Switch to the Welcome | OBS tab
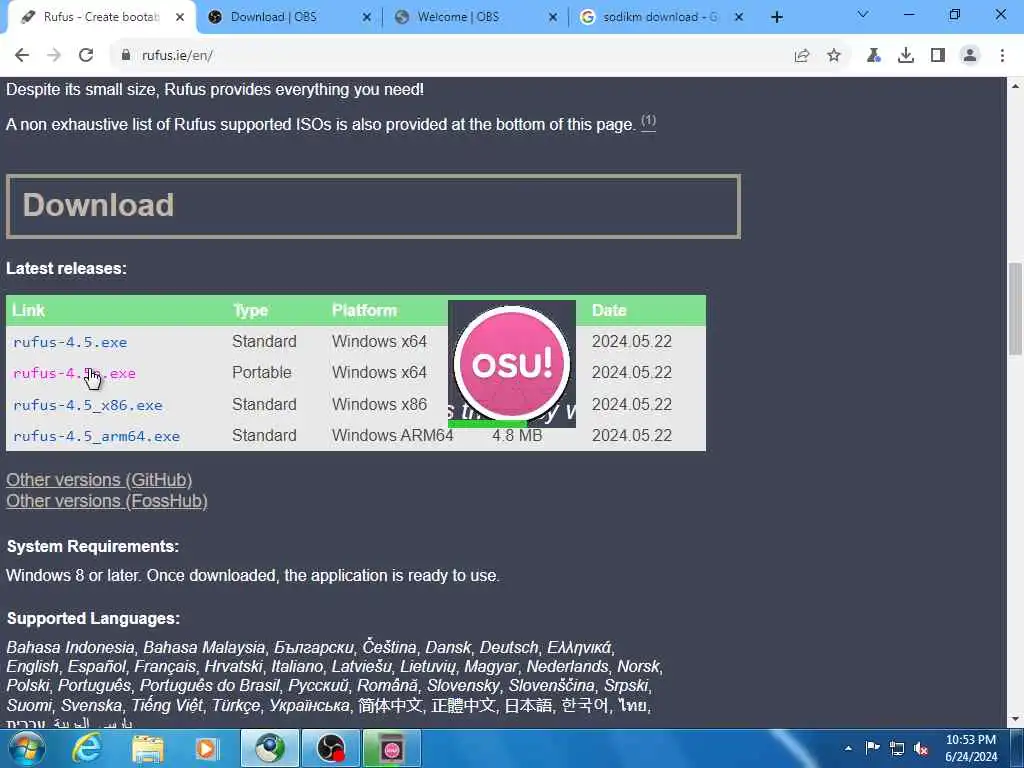The height and width of the screenshot is (768, 1024). [458, 17]
